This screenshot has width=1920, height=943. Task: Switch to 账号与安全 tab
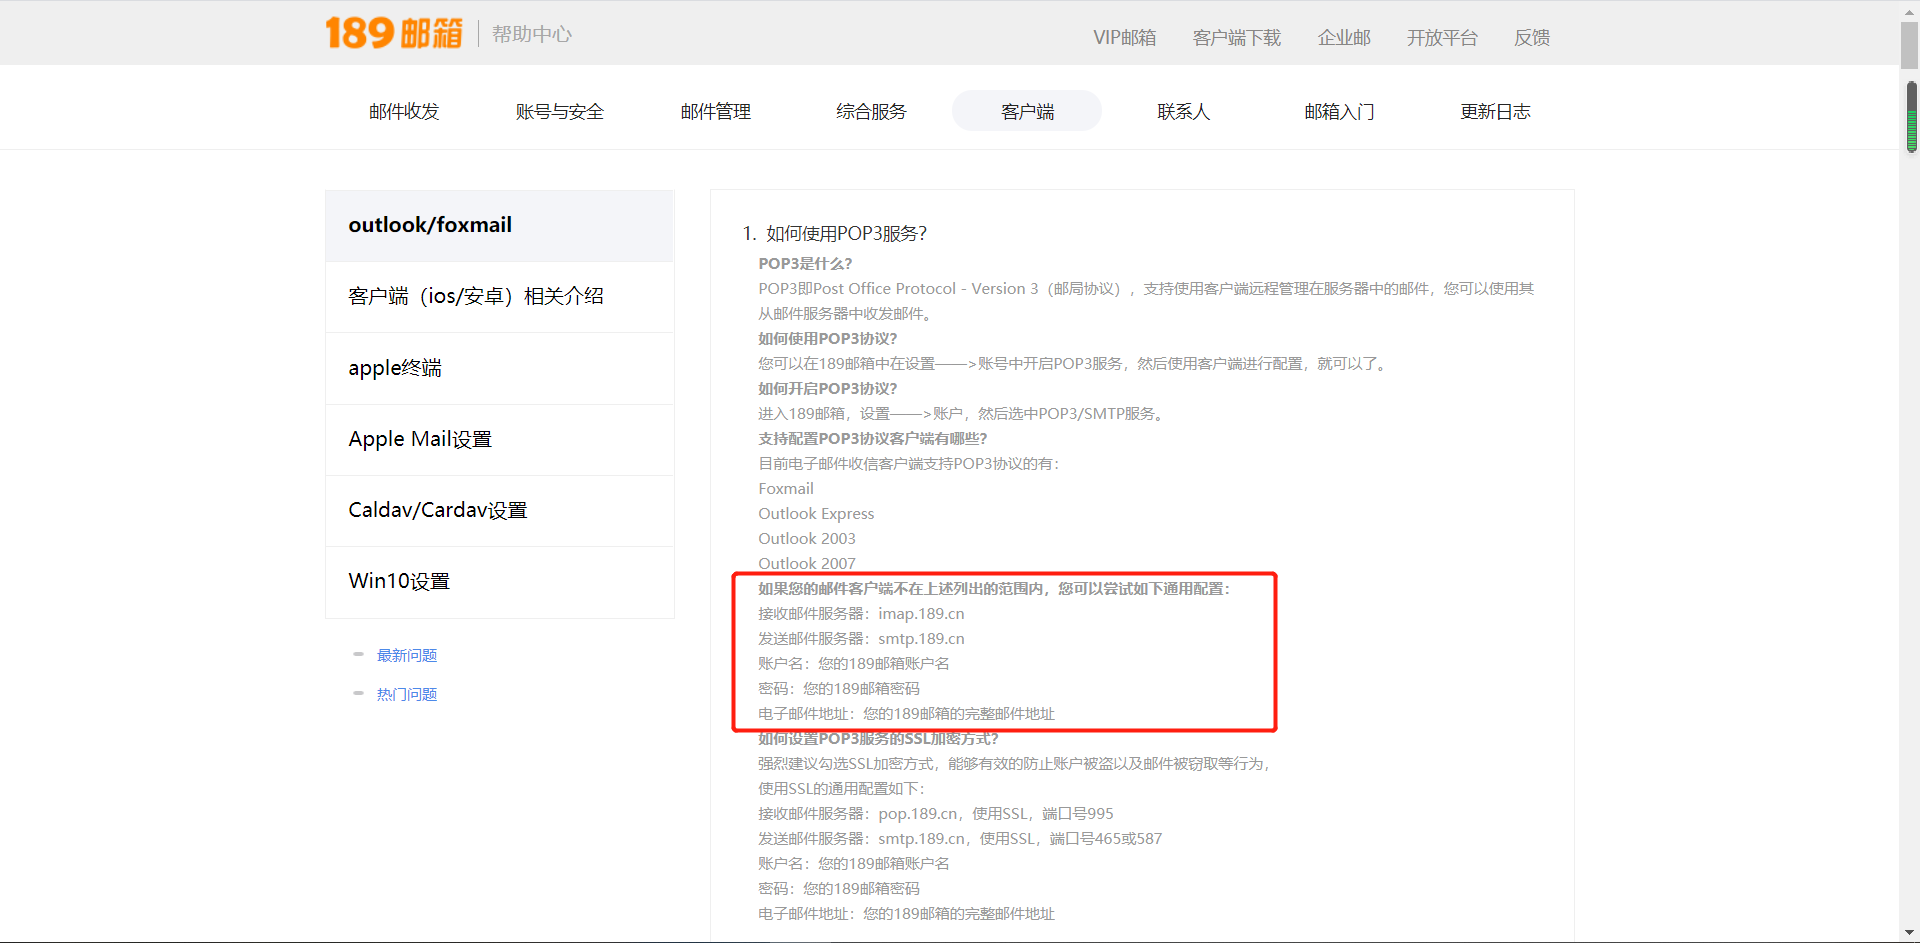click(x=560, y=111)
